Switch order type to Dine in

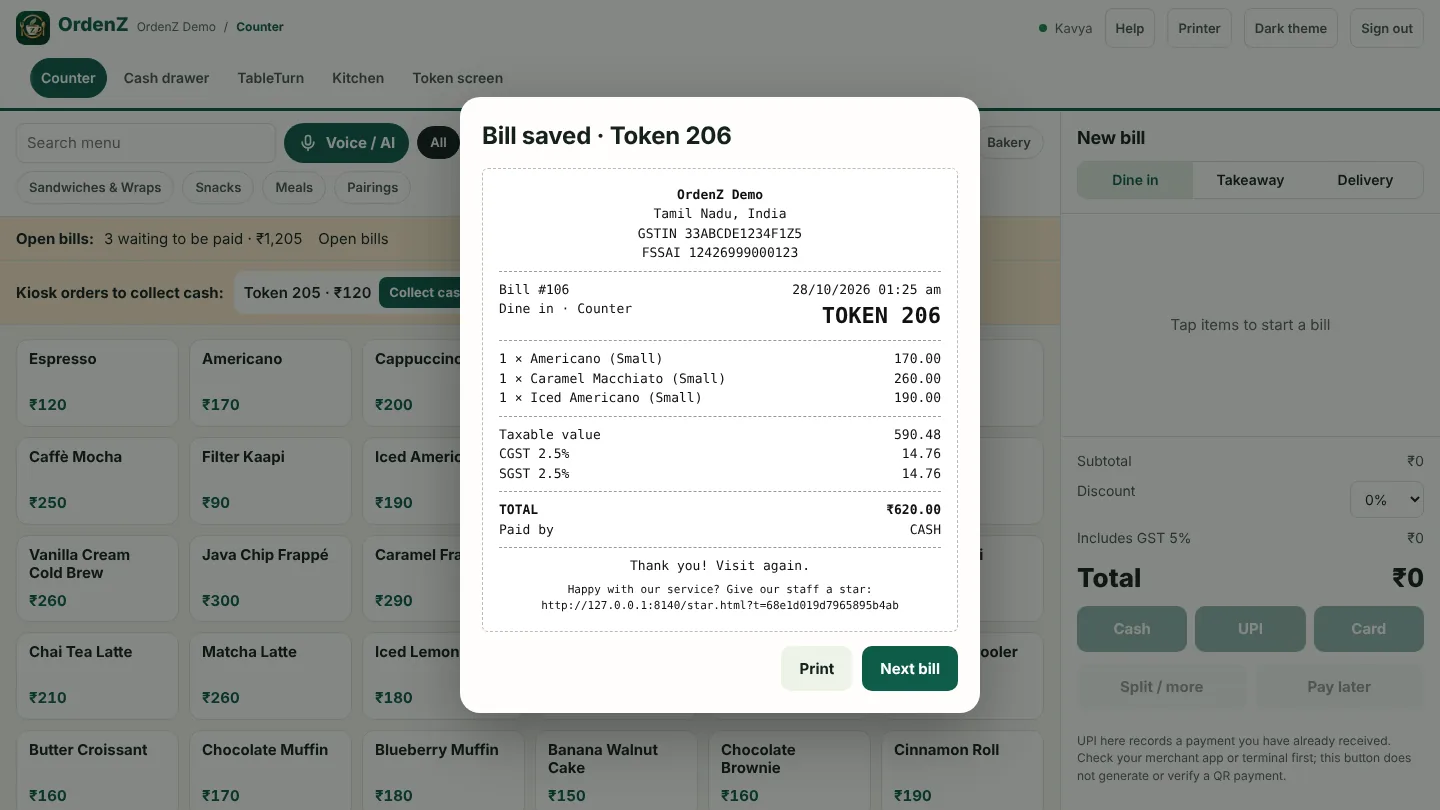tap(1135, 180)
